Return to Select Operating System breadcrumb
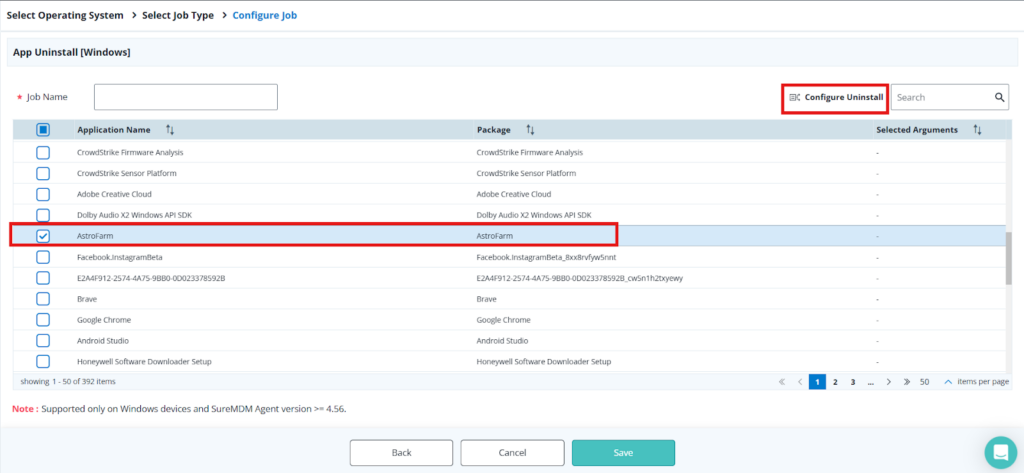Image resolution: width=1024 pixels, height=473 pixels. point(65,16)
